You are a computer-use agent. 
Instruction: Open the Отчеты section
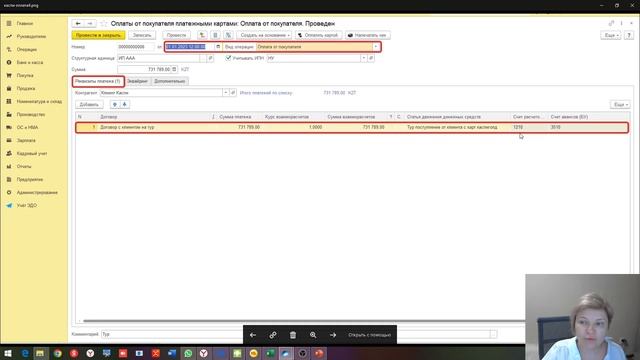pos(24,167)
